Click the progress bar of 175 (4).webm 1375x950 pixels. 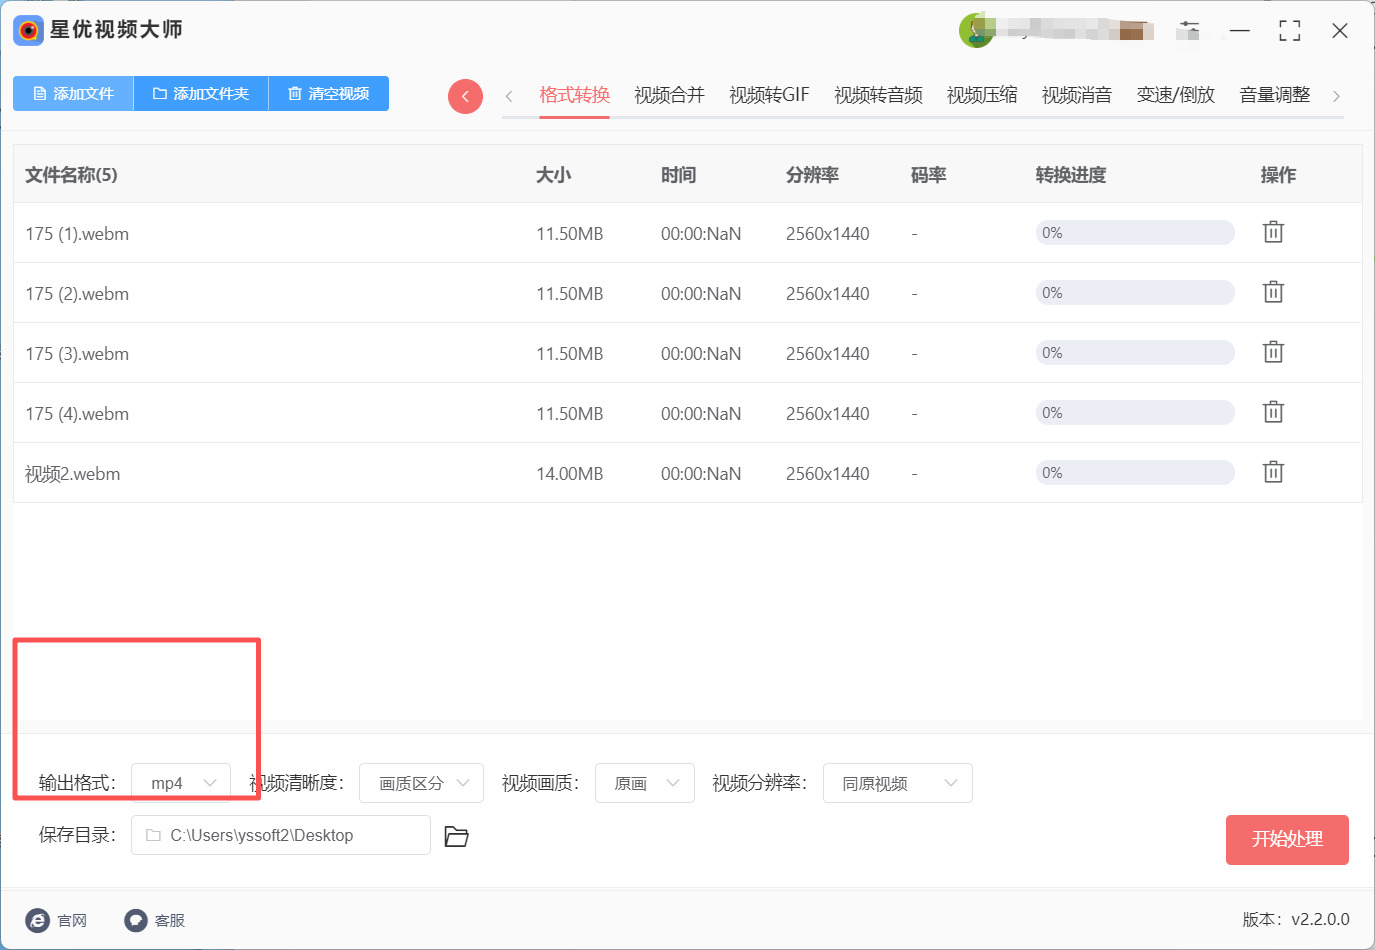[x=1134, y=412]
